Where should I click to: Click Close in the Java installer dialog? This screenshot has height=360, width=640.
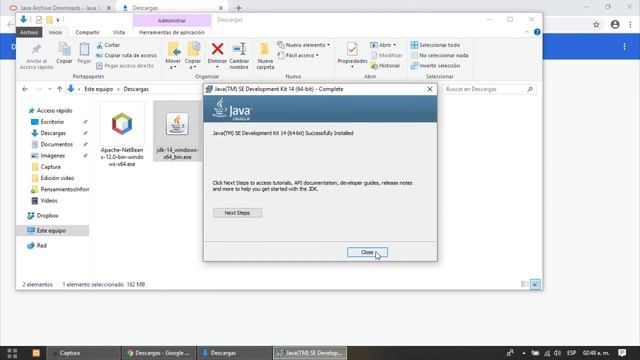(x=367, y=252)
